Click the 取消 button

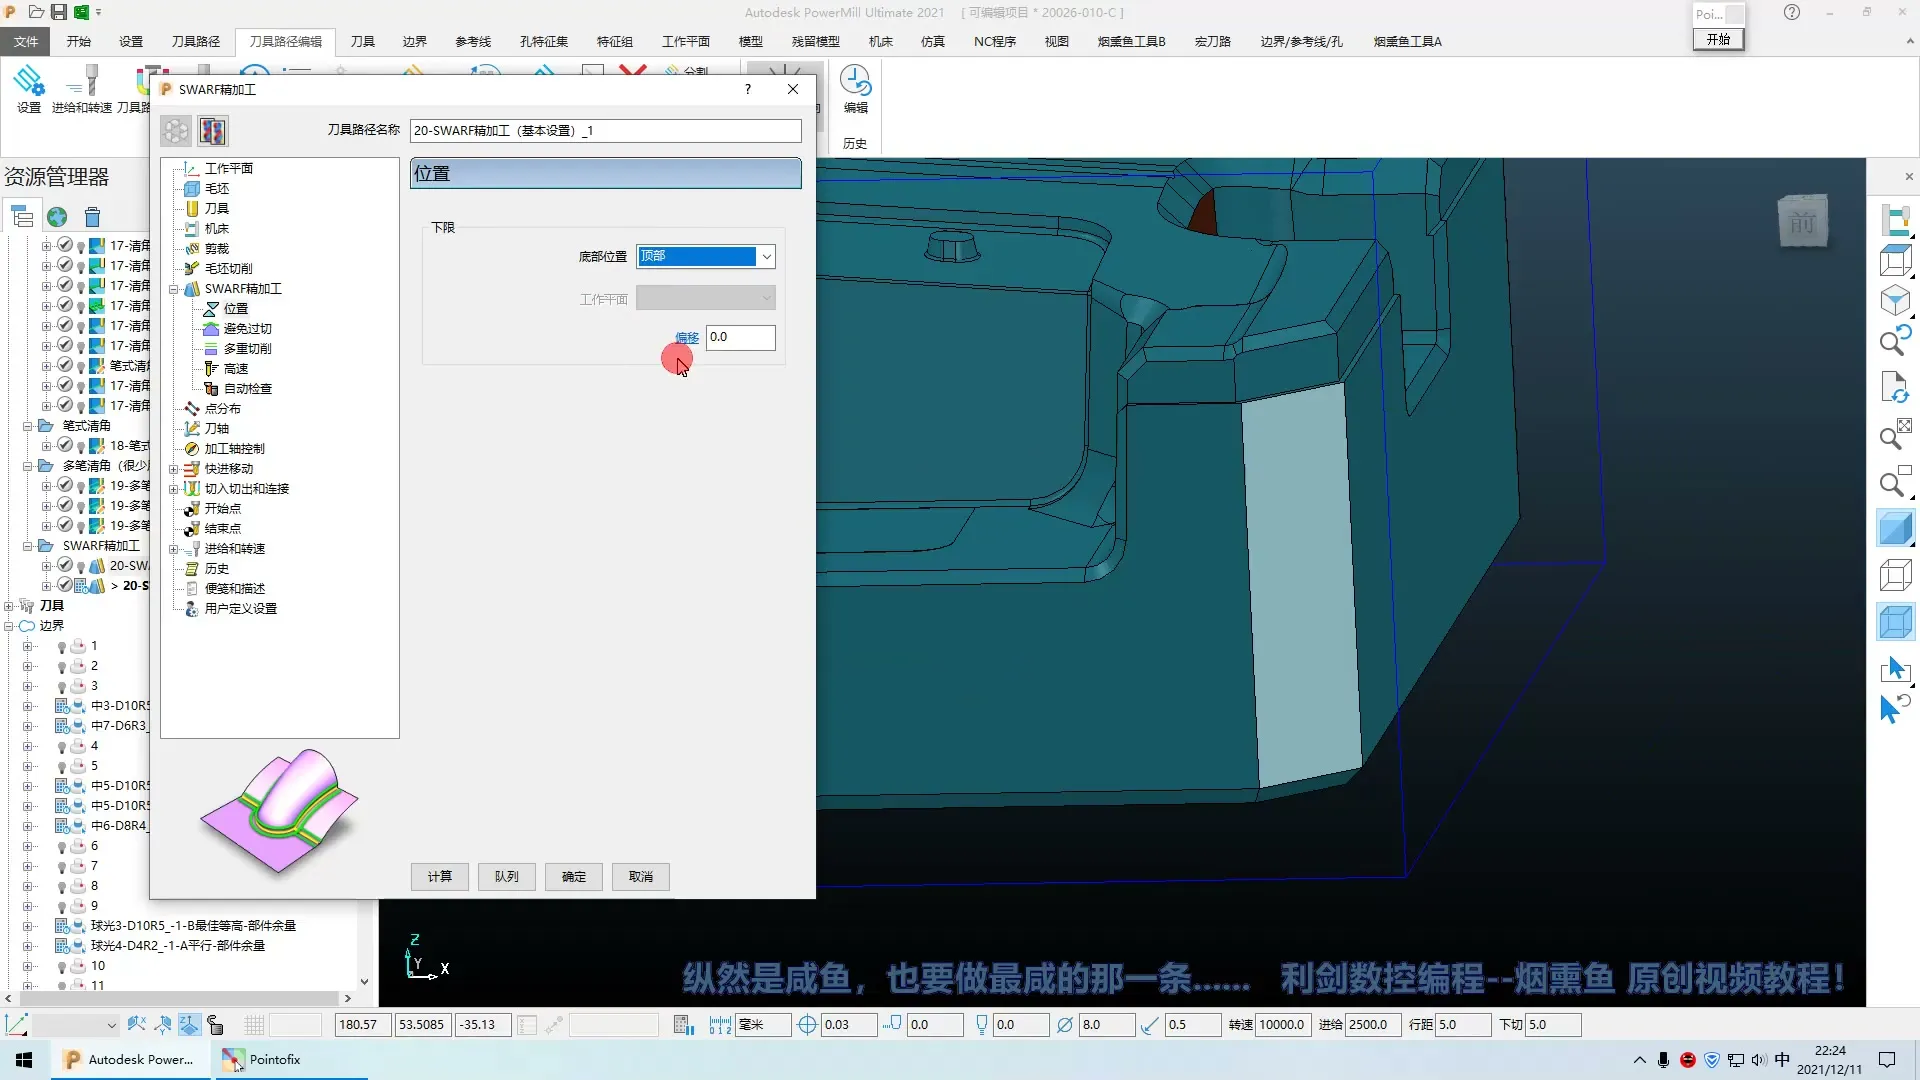640,877
